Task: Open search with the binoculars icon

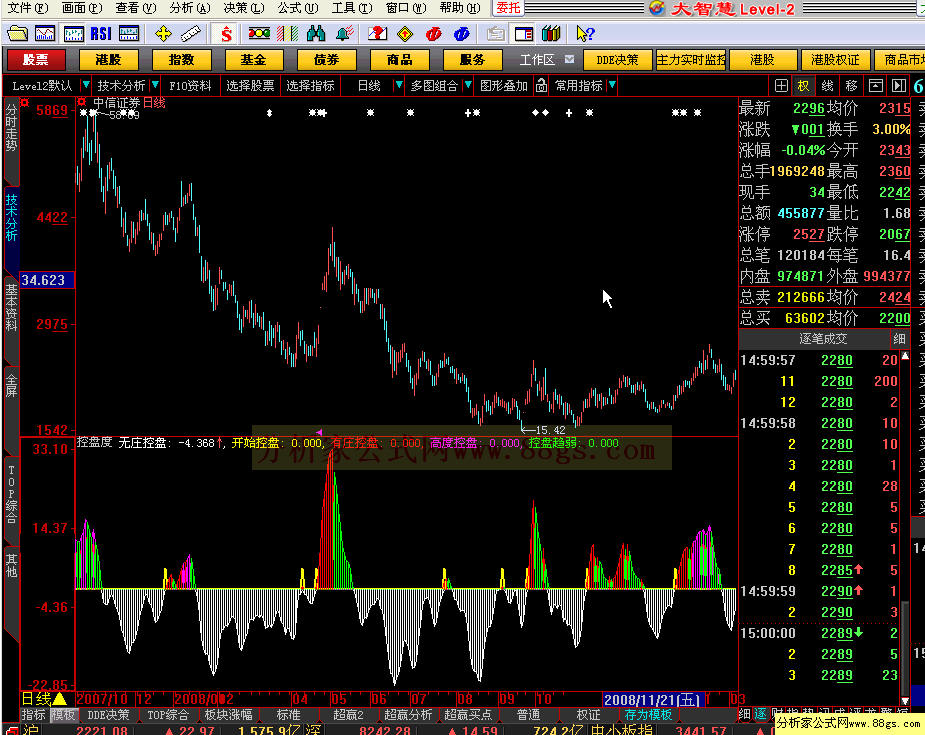Action: click(x=316, y=33)
